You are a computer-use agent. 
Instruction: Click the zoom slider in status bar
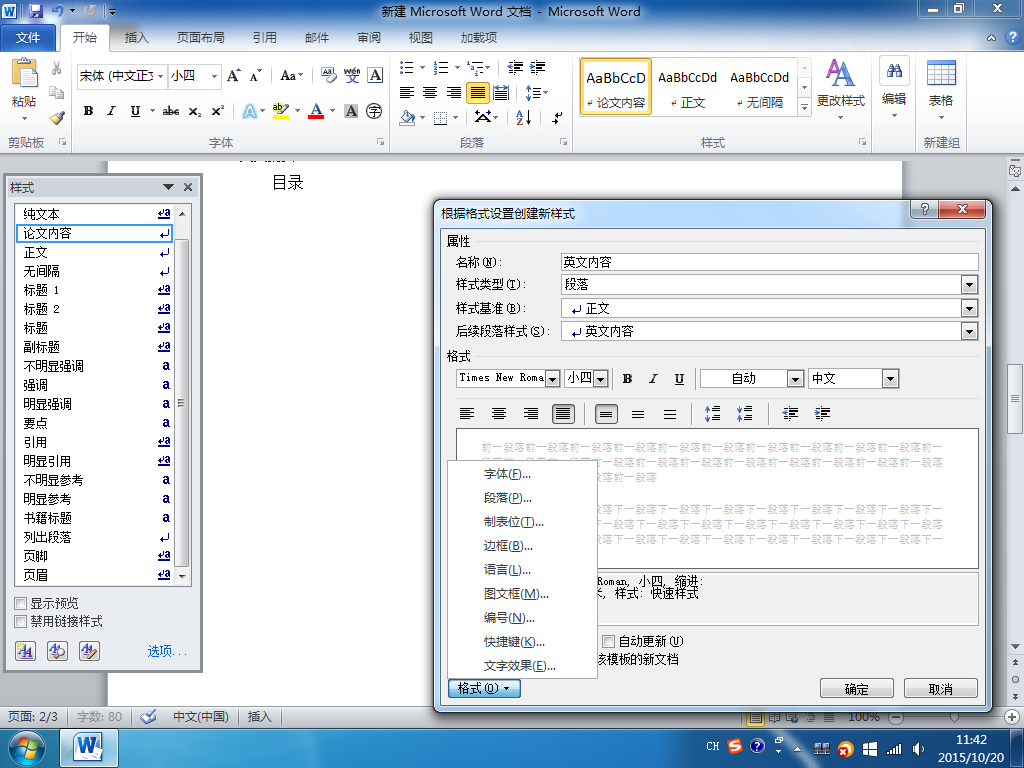(x=953, y=716)
